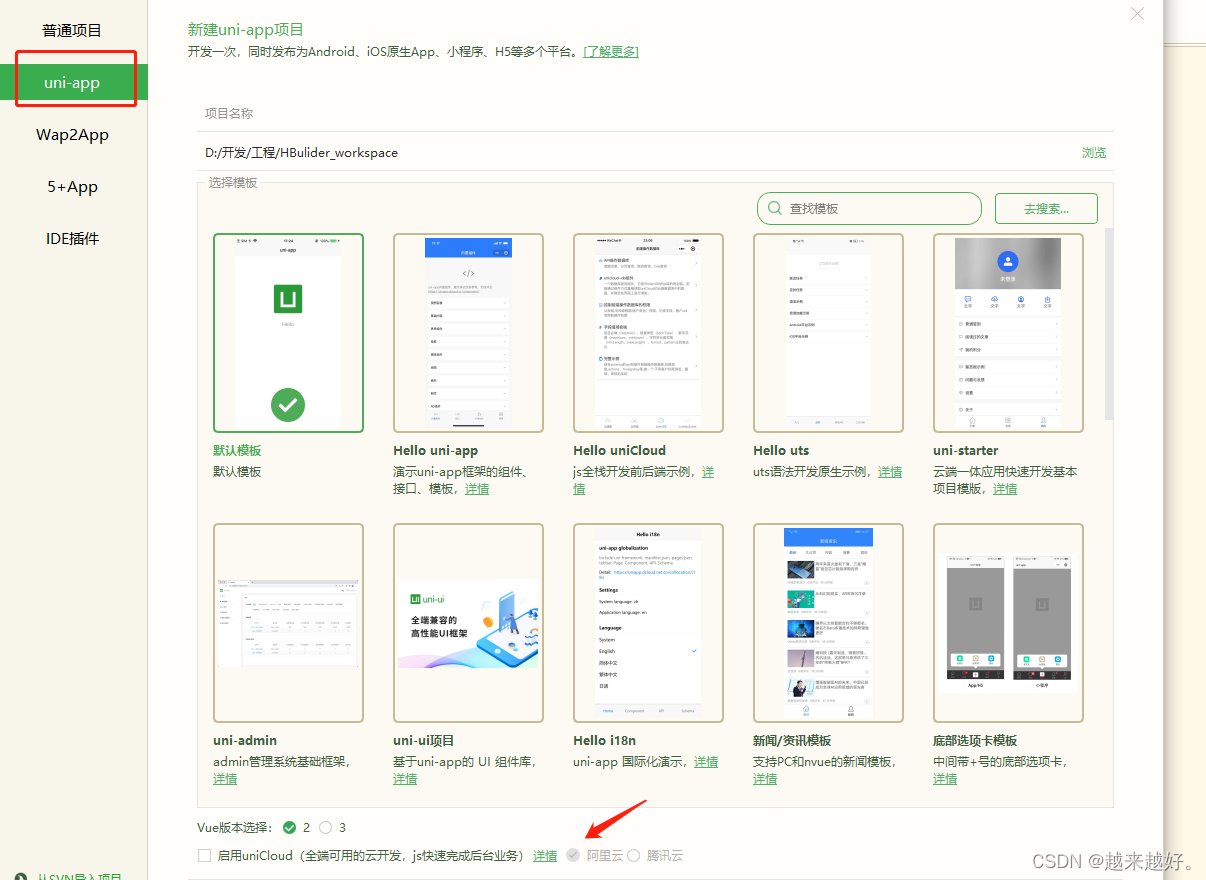Open 详情 link for uni-starter
The image size is (1206, 880).
pyautogui.click(x=1005, y=489)
